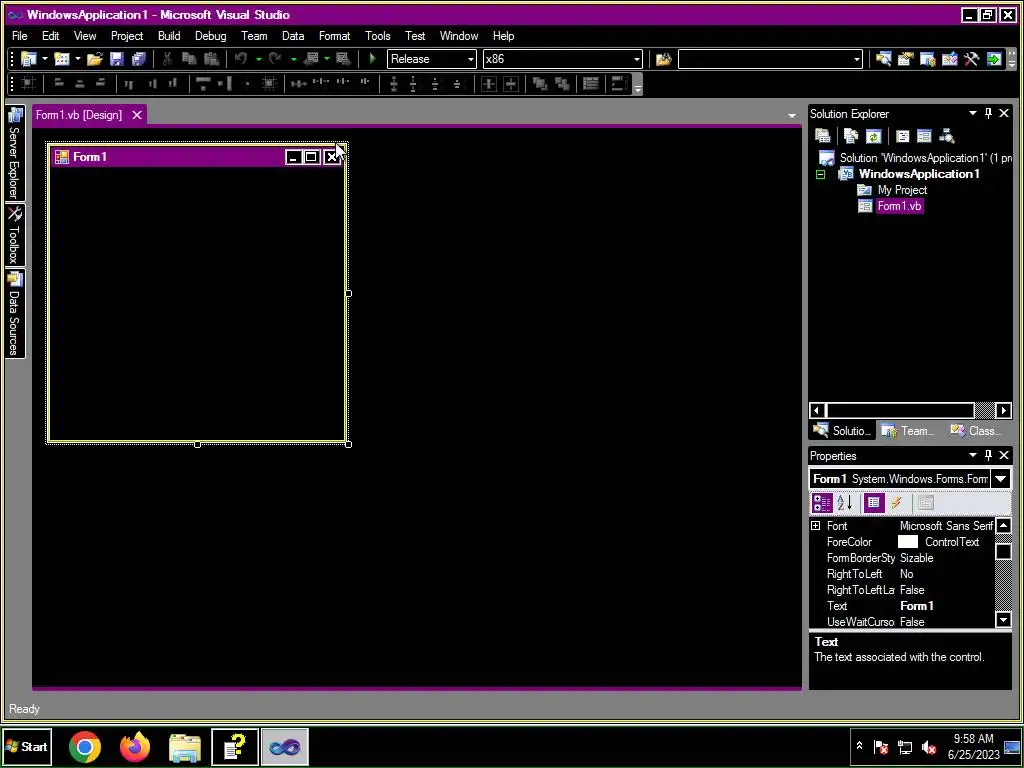Open the Tools menu

377,36
